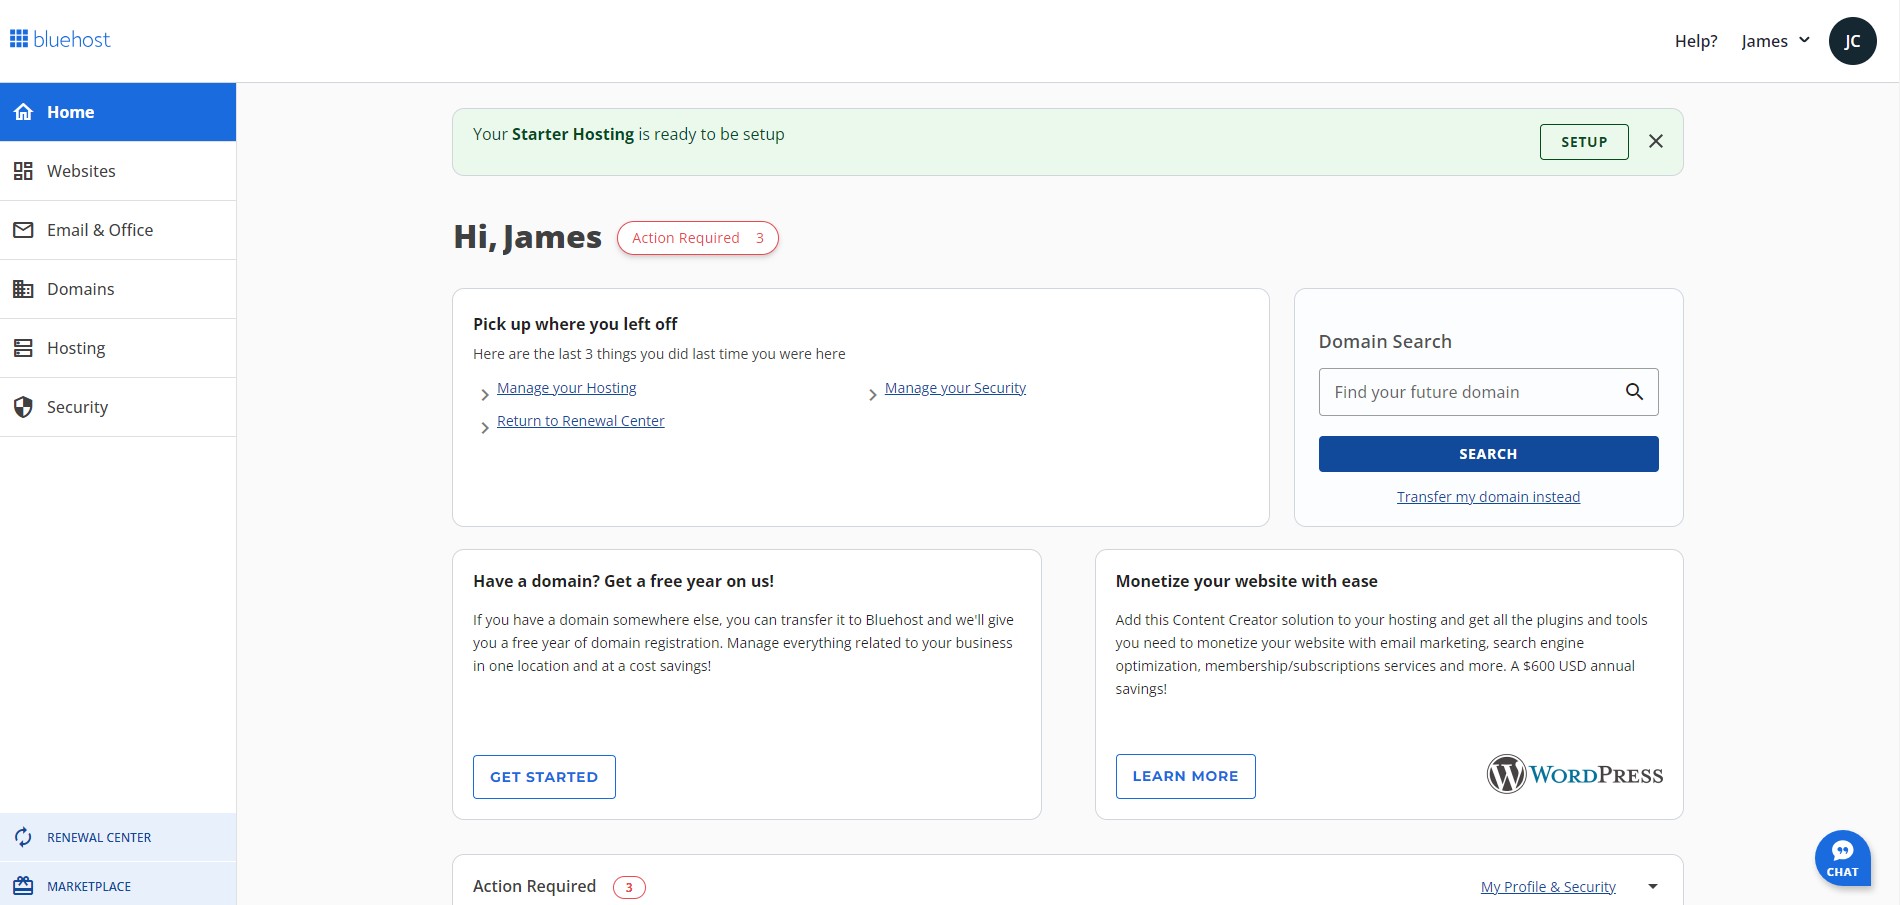The width and height of the screenshot is (1900, 905).
Task: Click chevron beside Return to Renewal Center
Action: pyautogui.click(x=485, y=427)
